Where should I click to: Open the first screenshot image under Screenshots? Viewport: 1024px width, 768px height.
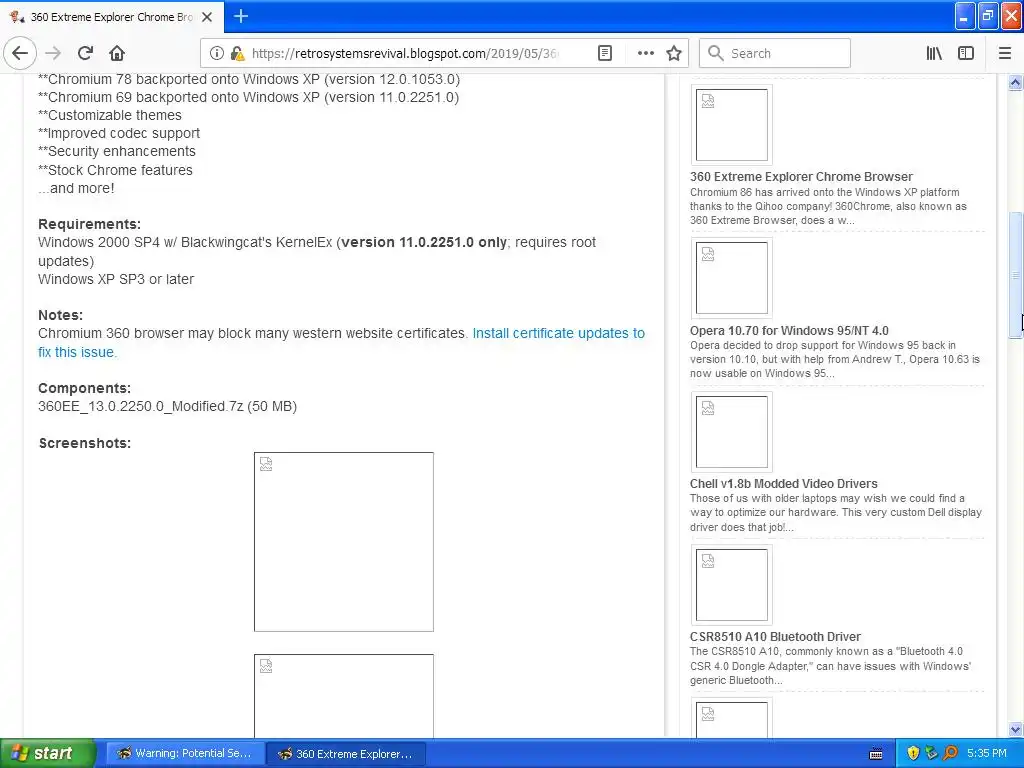[x=344, y=542]
